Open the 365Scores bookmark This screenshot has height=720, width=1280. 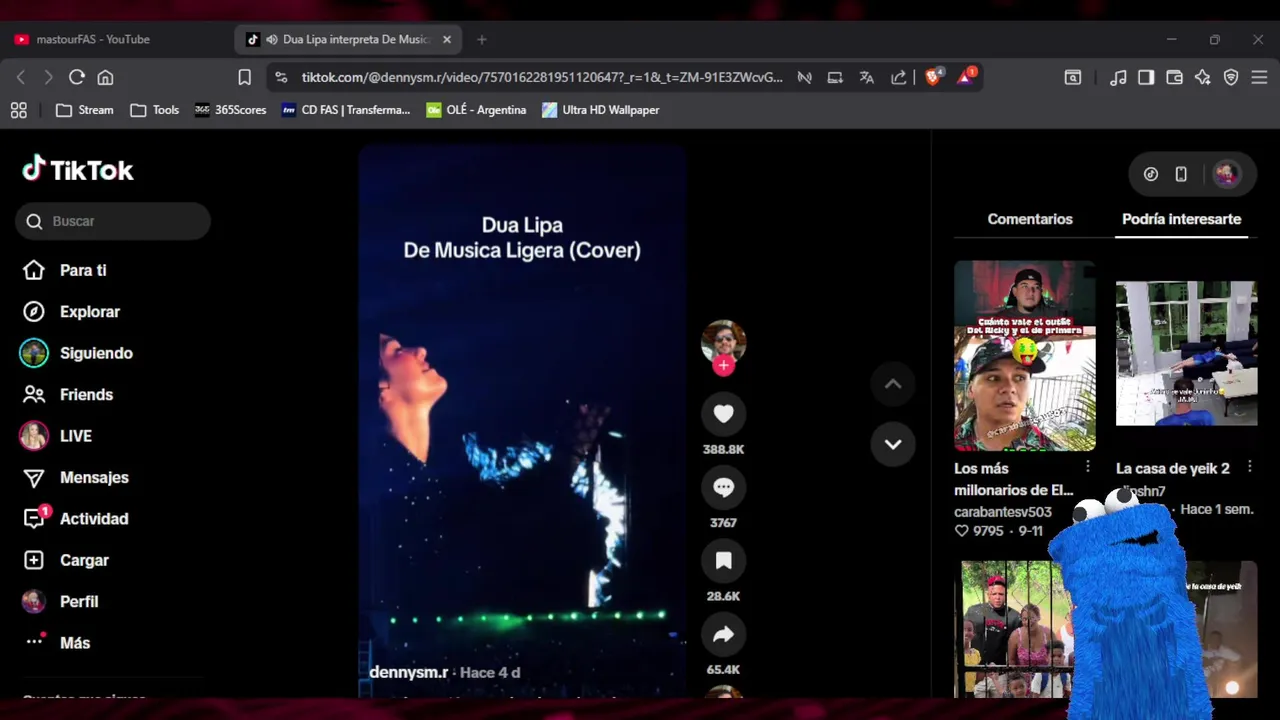point(231,110)
